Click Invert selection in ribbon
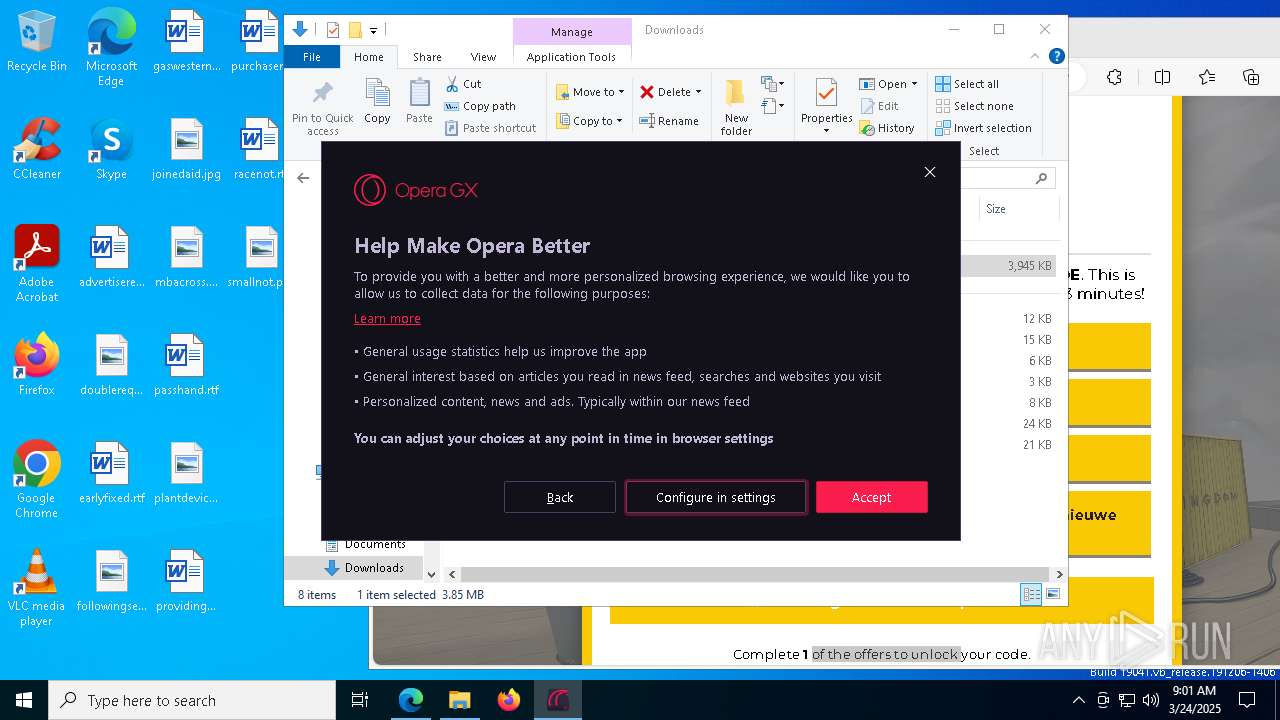The width and height of the screenshot is (1280, 720). [983, 128]
